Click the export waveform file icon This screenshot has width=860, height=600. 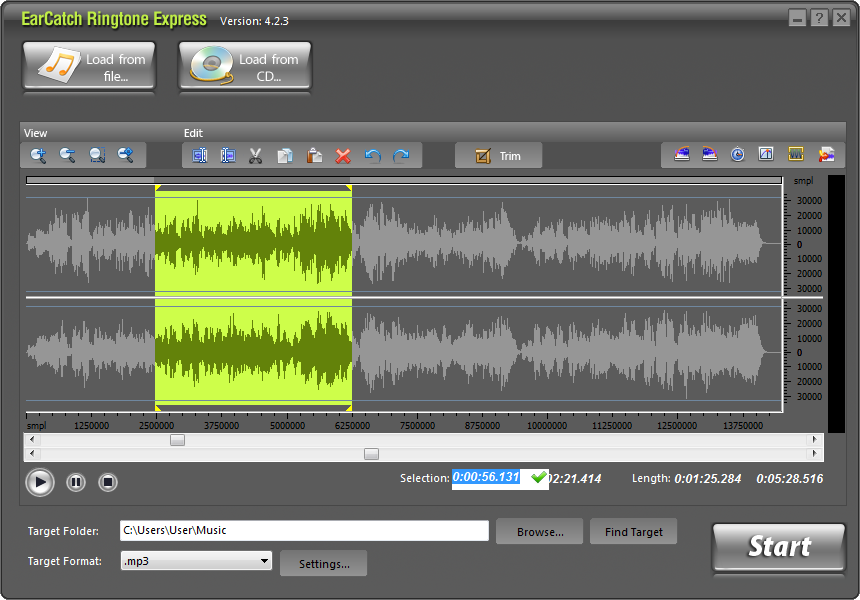click(x=826, y=154)
